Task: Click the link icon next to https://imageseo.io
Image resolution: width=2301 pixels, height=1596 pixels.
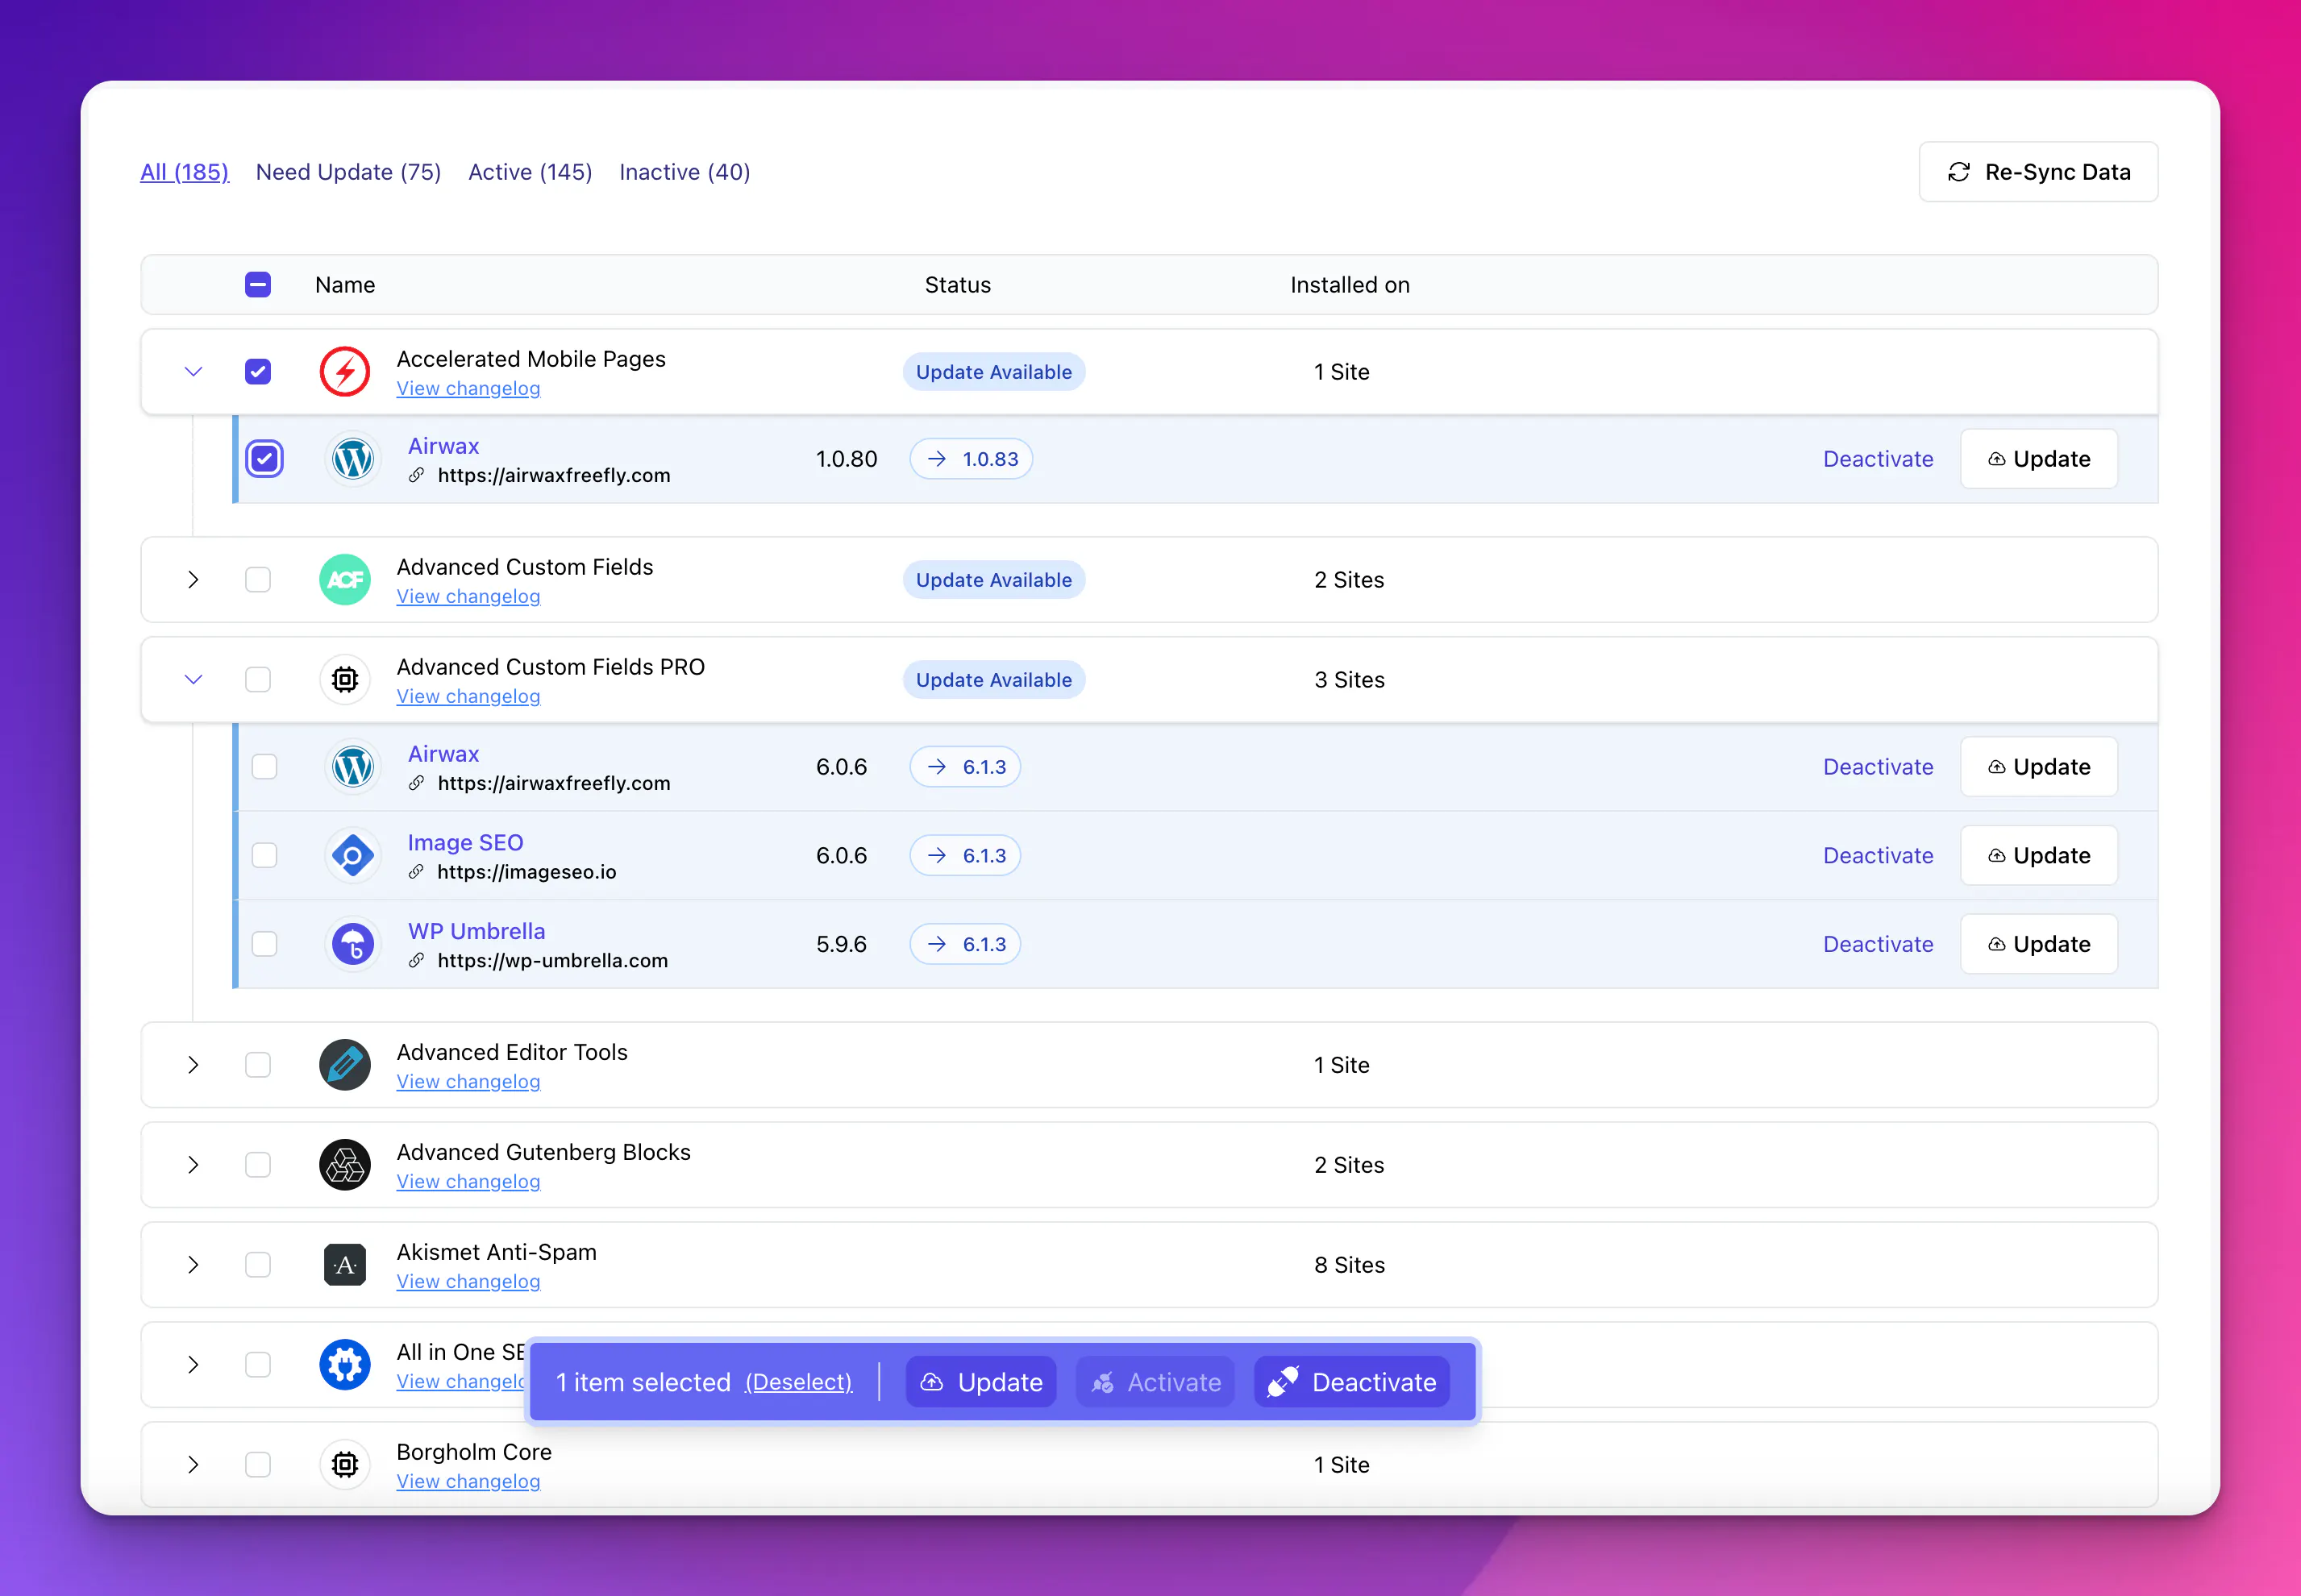Action: 416,872
